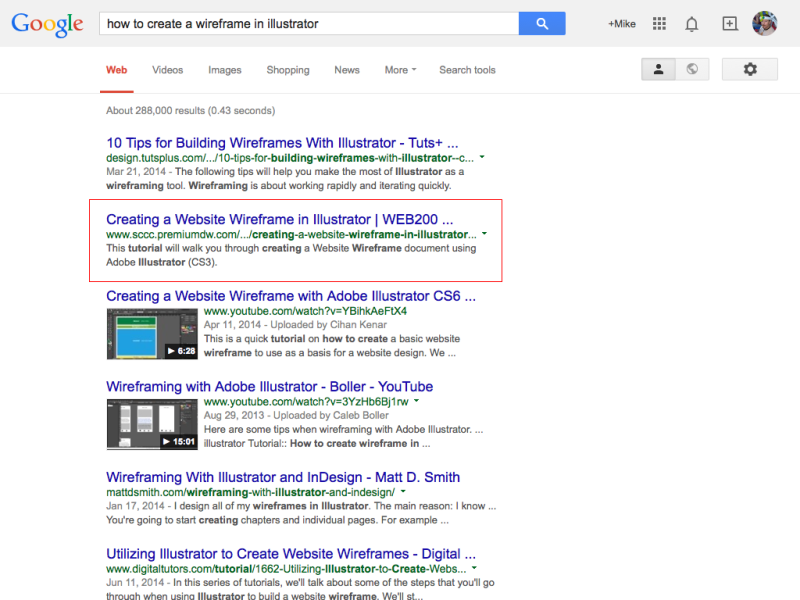
Task: Select the Web tab
Action: pos(116,70)
